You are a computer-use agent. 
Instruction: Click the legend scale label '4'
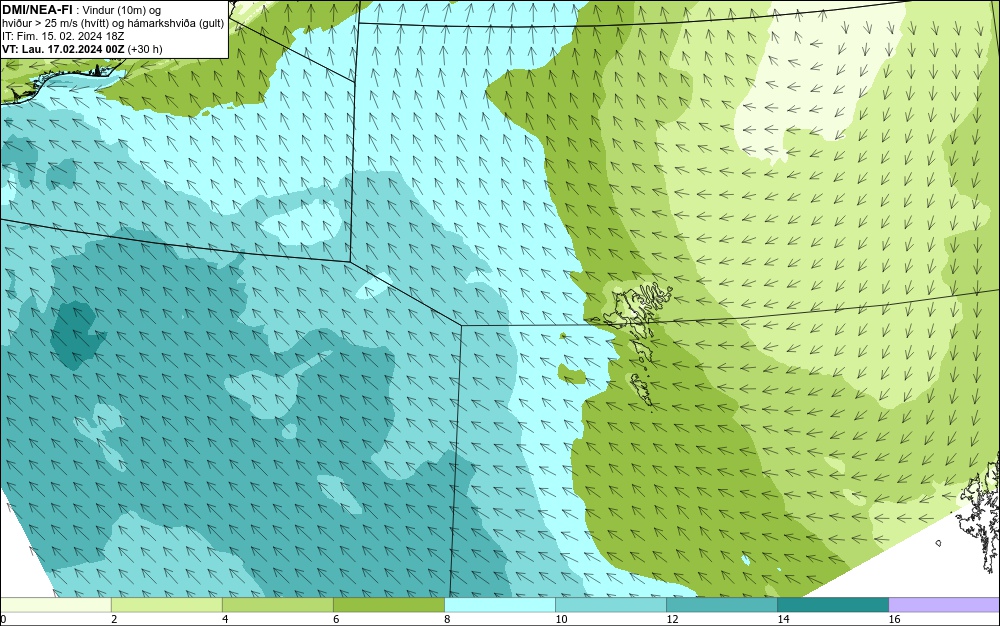coord(225,619)
